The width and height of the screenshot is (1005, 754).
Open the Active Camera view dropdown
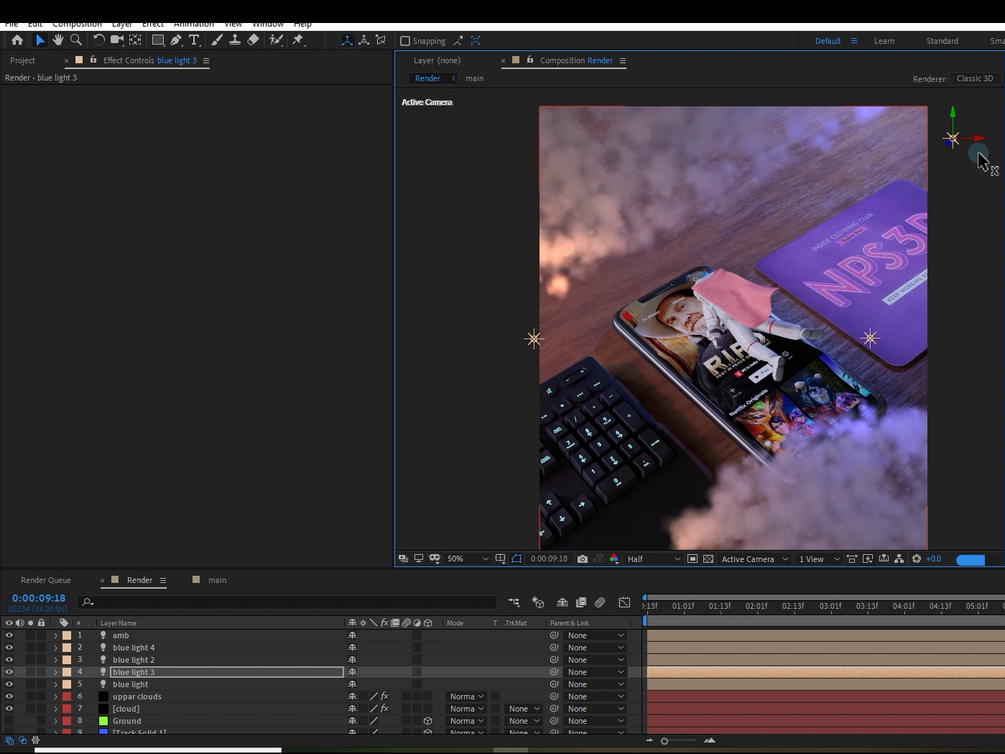click(x=754, y=559)
